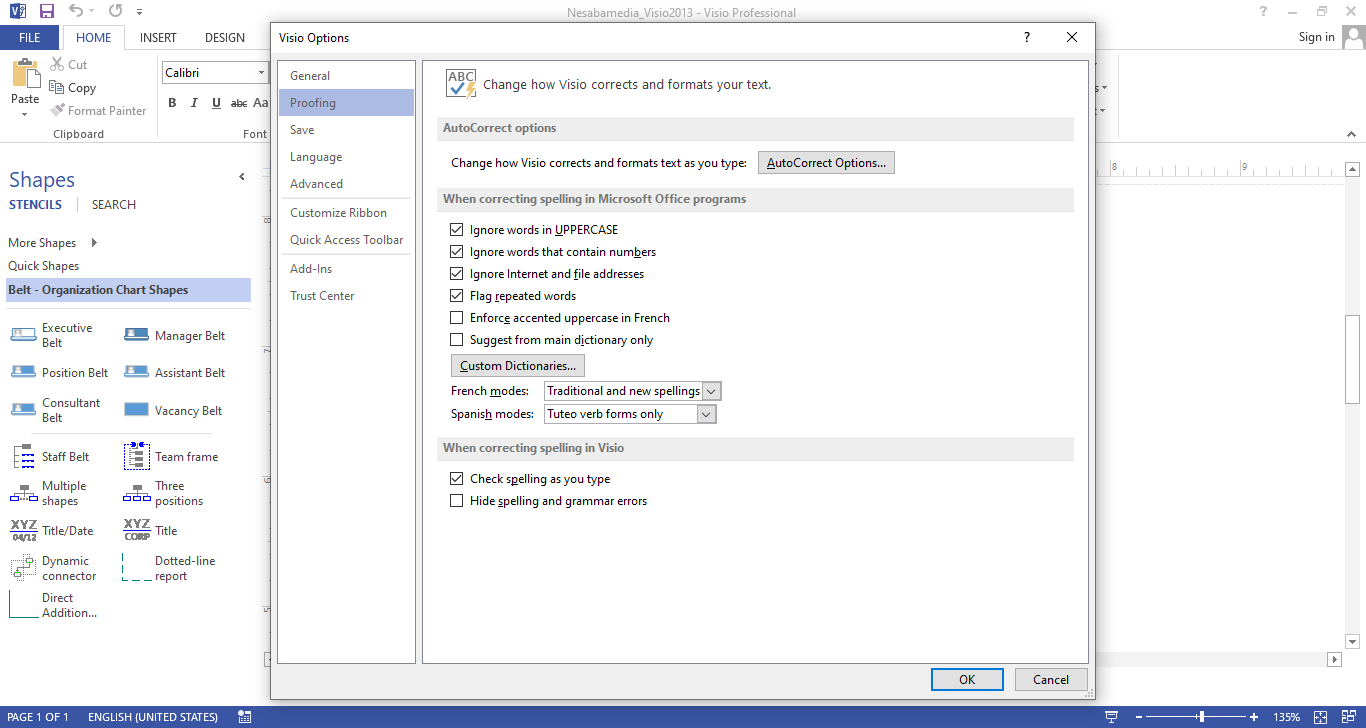Click the Vacancy Belt shape icon
The height and width of the screenshot is (728, 1366).
(x=136, y=410)
